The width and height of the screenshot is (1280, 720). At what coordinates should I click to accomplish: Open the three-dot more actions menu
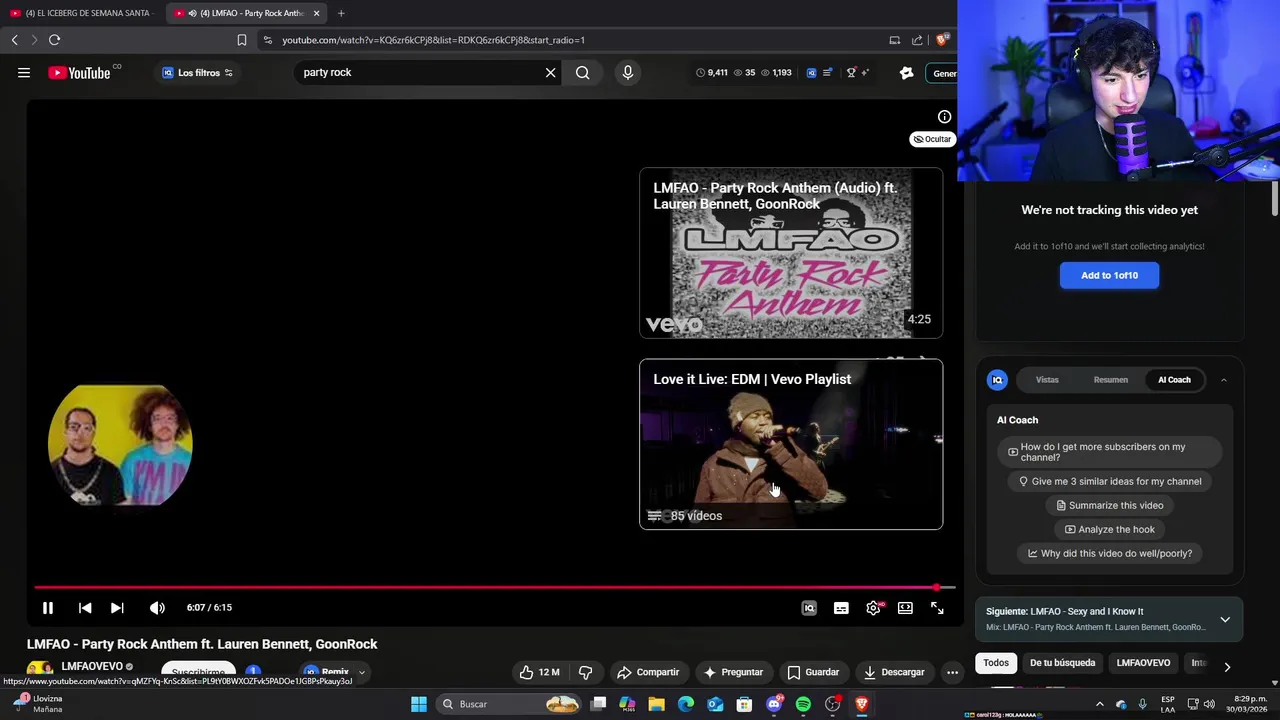[952, 672]
